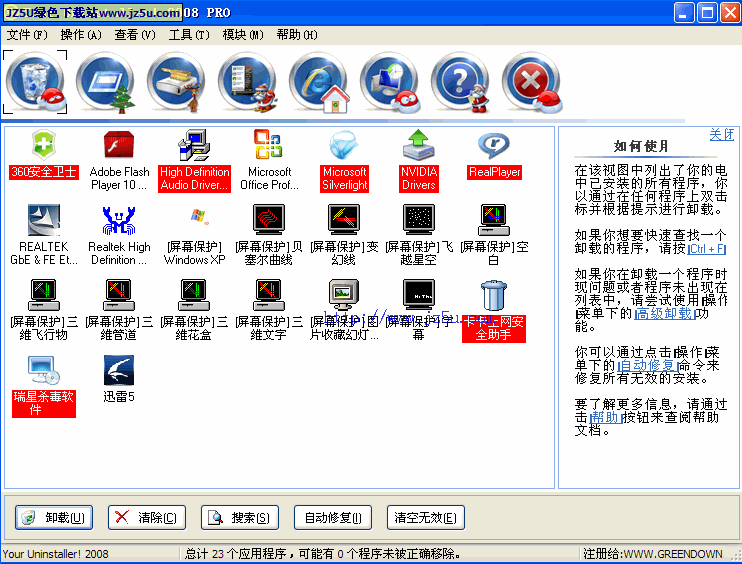Screen dimensions: 742x564
Task: Open the 文件(F) menu
Action: pos(27,35)
